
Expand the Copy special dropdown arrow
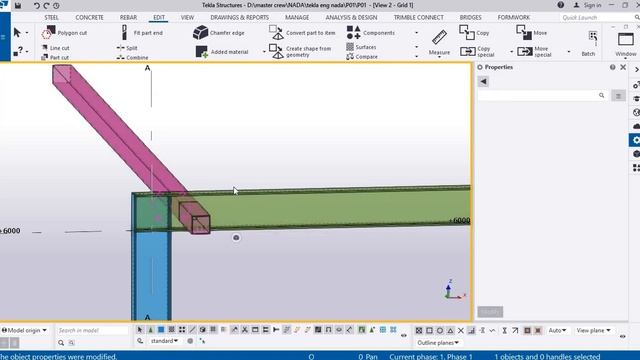(x=511, y=52)
